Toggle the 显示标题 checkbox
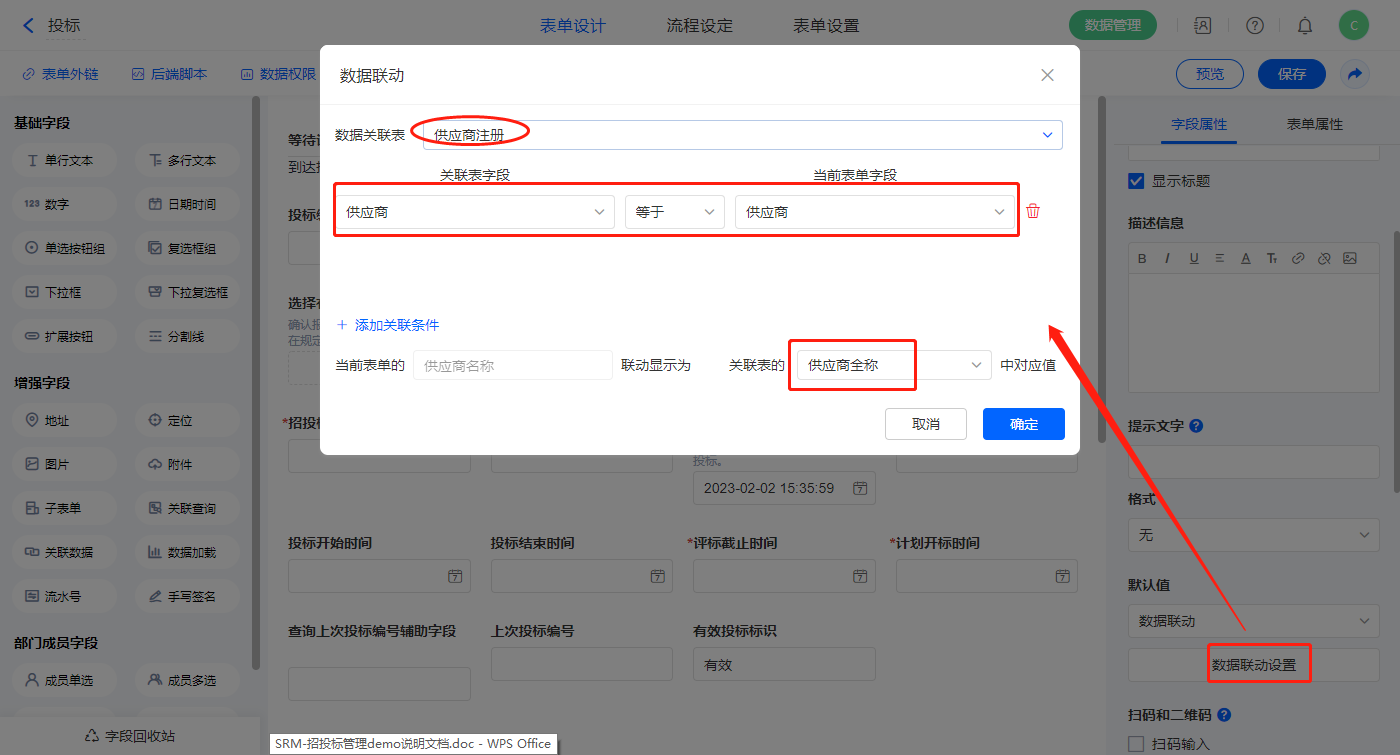 point(1136,181)
